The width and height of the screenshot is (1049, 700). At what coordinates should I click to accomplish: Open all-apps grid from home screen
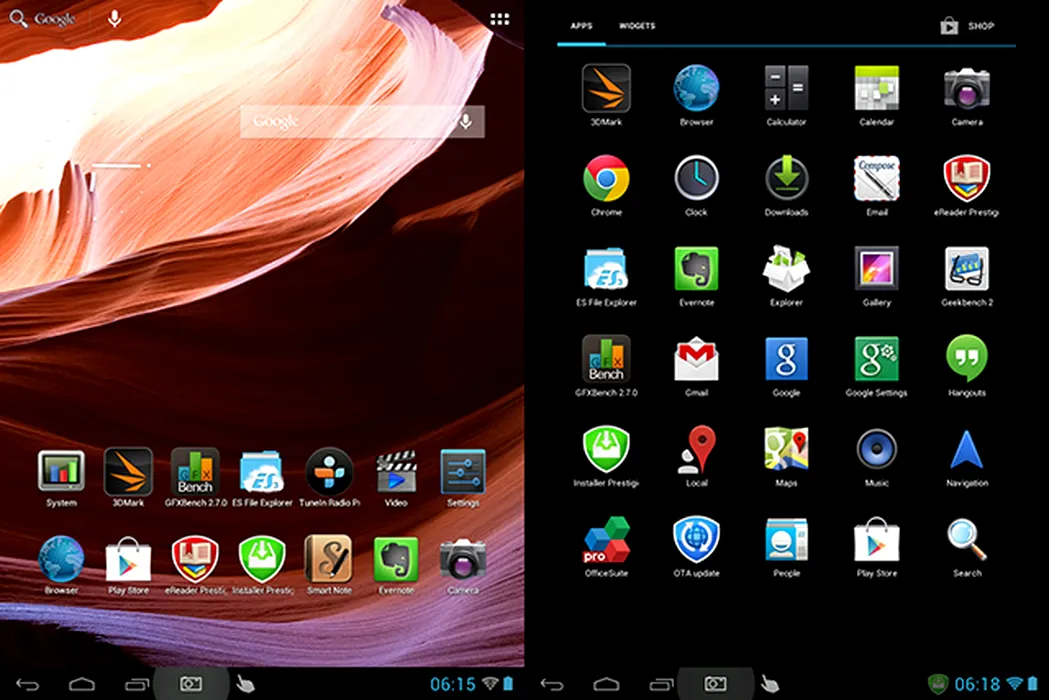pyautogui.click(x=500, y=19)
